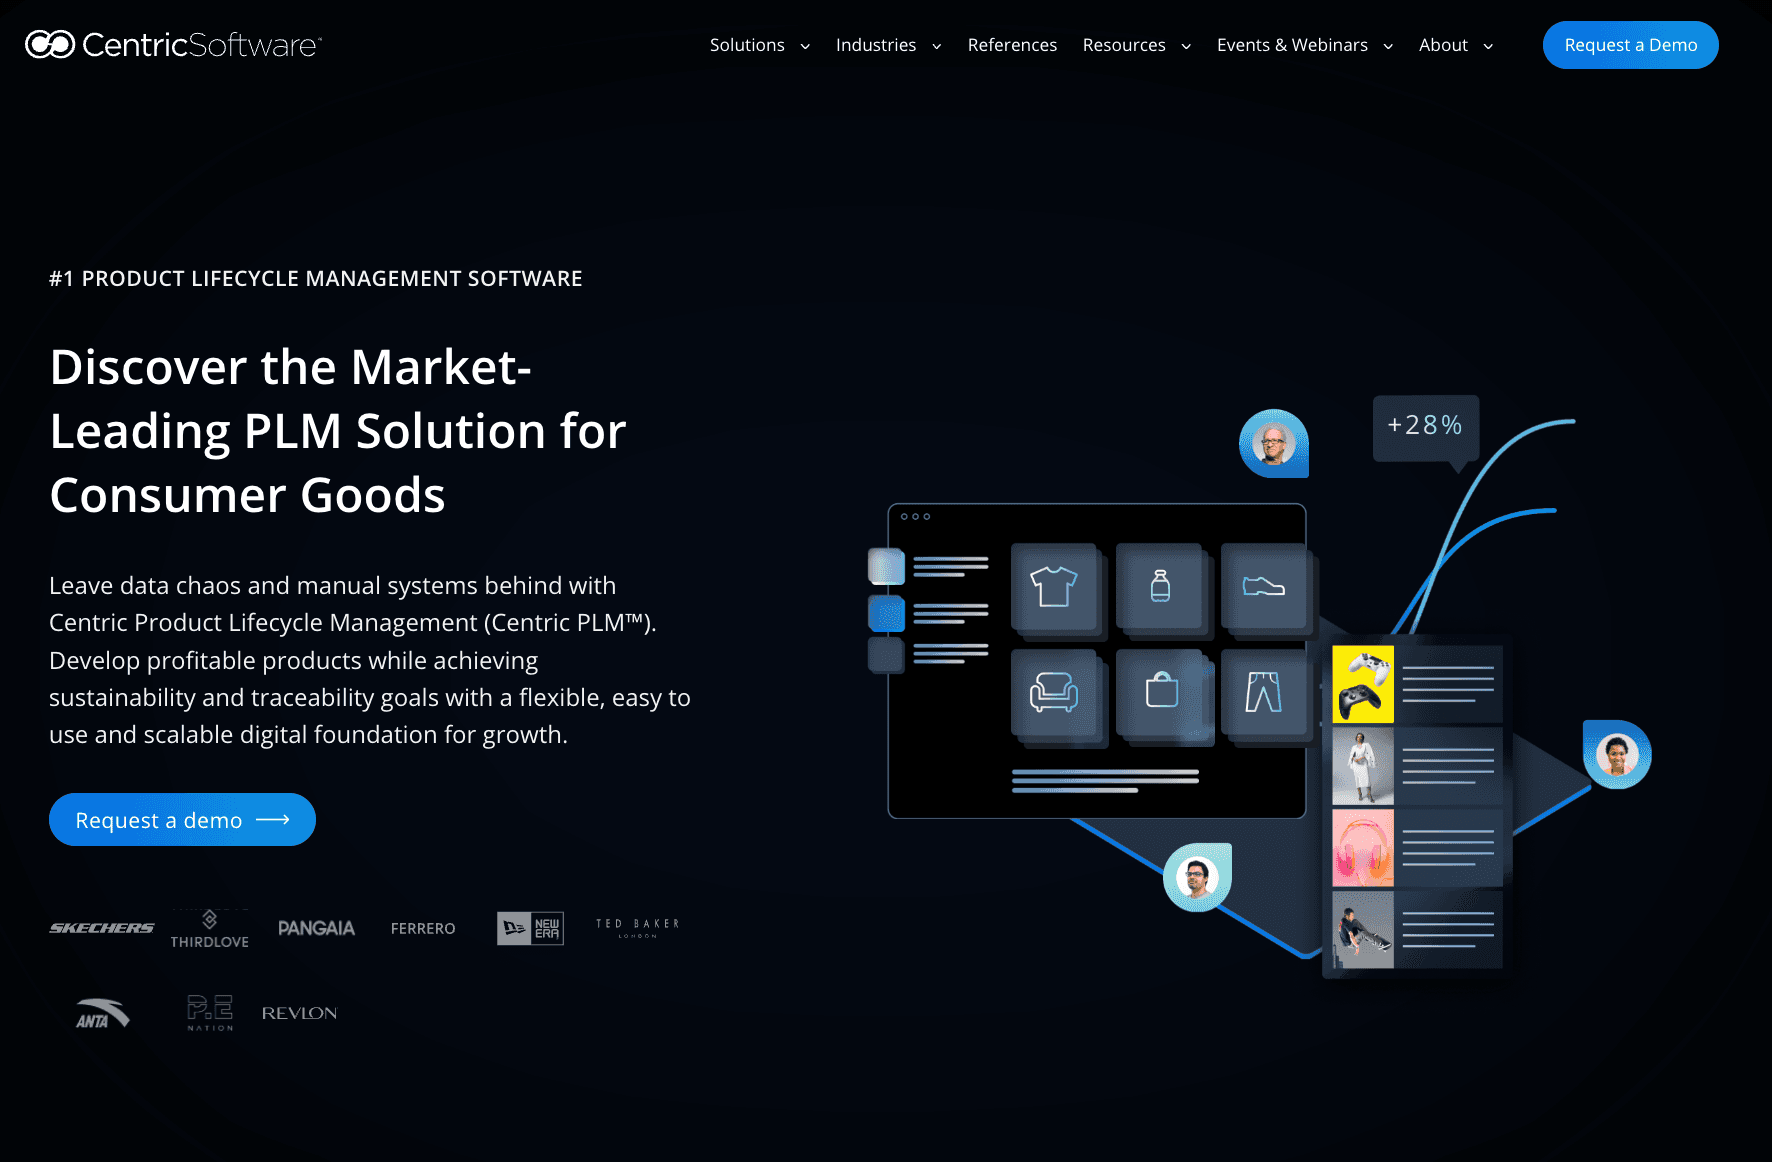Click the smiling woman avatar
The image size is (1772, 1162).
tap(1617, 754)
